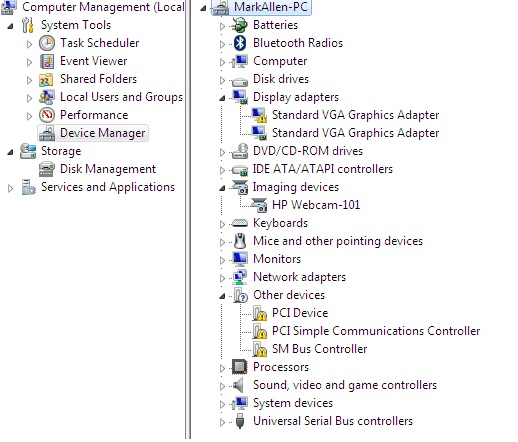Click the Bluetooth Radios icon
This screenshot has width=518, height=442.
(240, 43)
